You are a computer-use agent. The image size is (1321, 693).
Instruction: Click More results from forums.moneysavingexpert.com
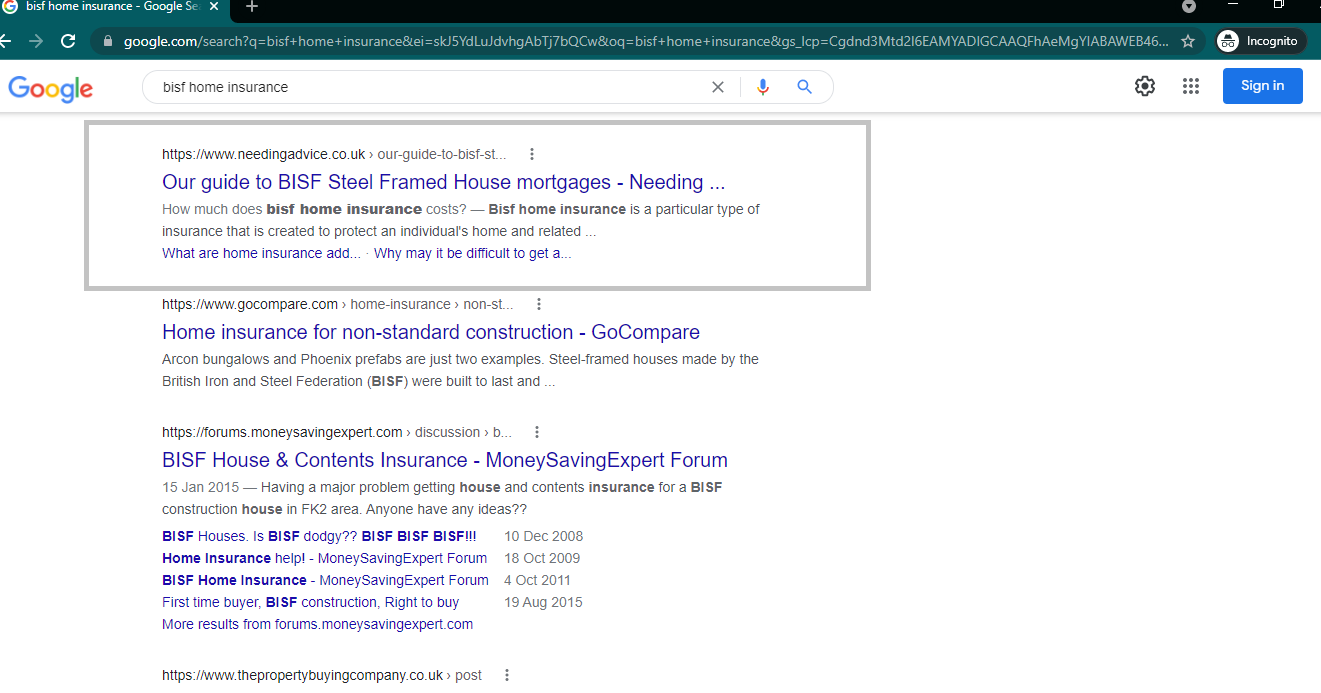click(317, 624)
